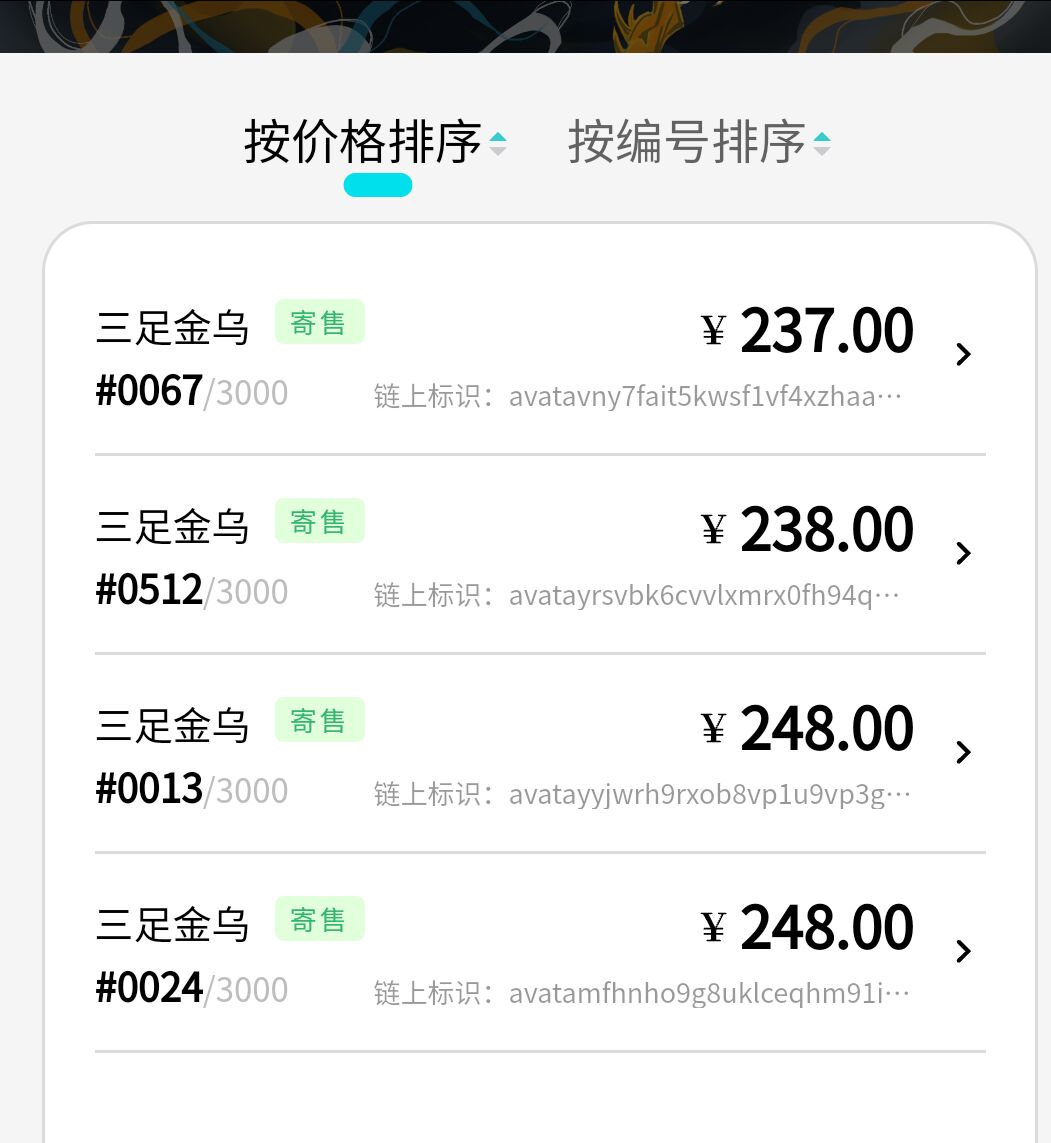Image resolution: width=1051 pixels, height=1143 pixels.
Task: Tap chain ID starting avatayrsvbk6
Action: (640, 596)
